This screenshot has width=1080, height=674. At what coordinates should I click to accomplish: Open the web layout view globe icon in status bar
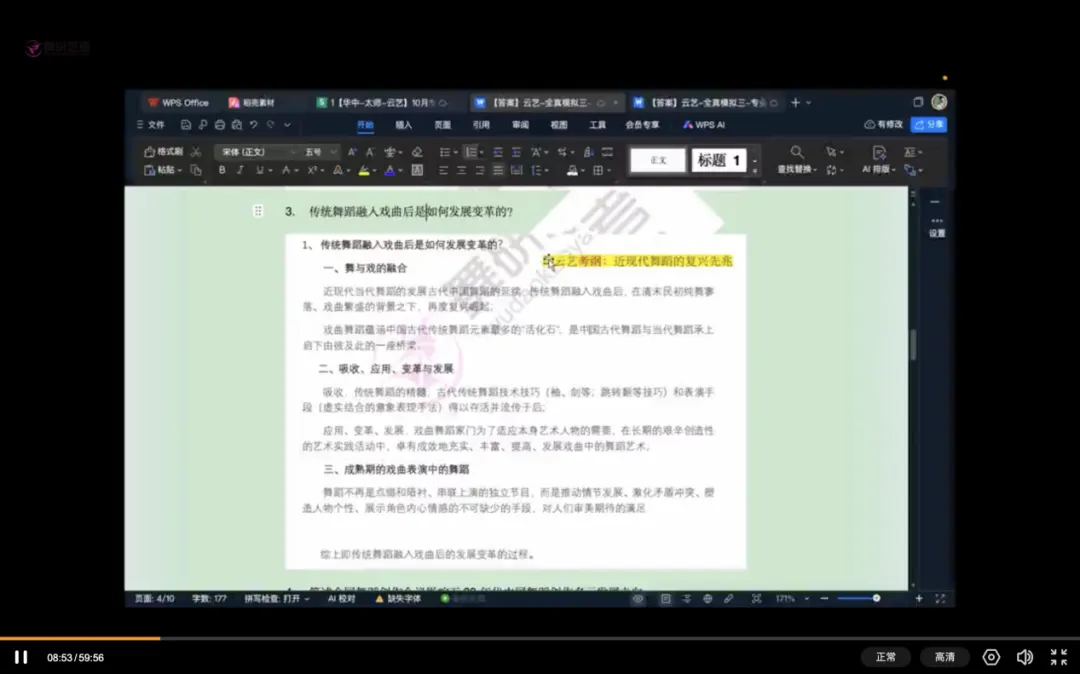(707, 599)
